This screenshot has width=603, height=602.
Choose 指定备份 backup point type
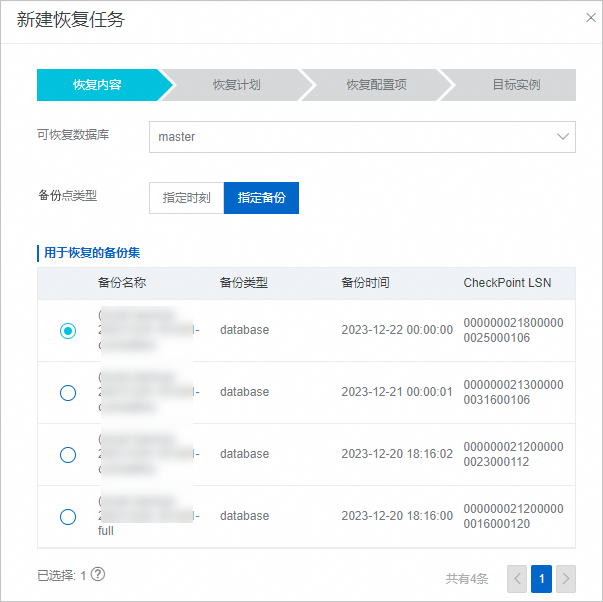tap(262, 198)
